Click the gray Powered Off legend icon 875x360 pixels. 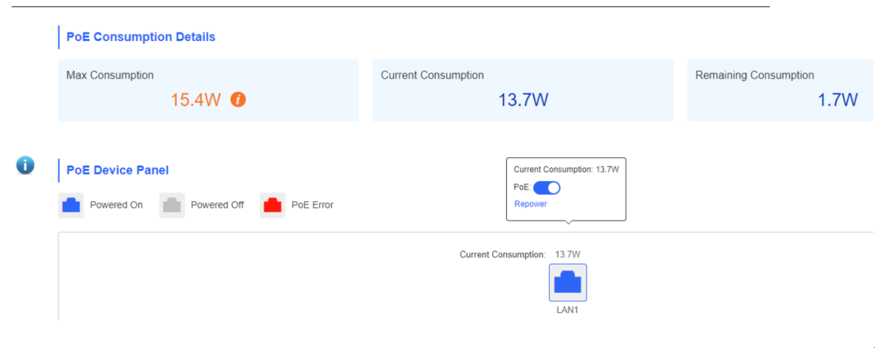click(172, 205)
